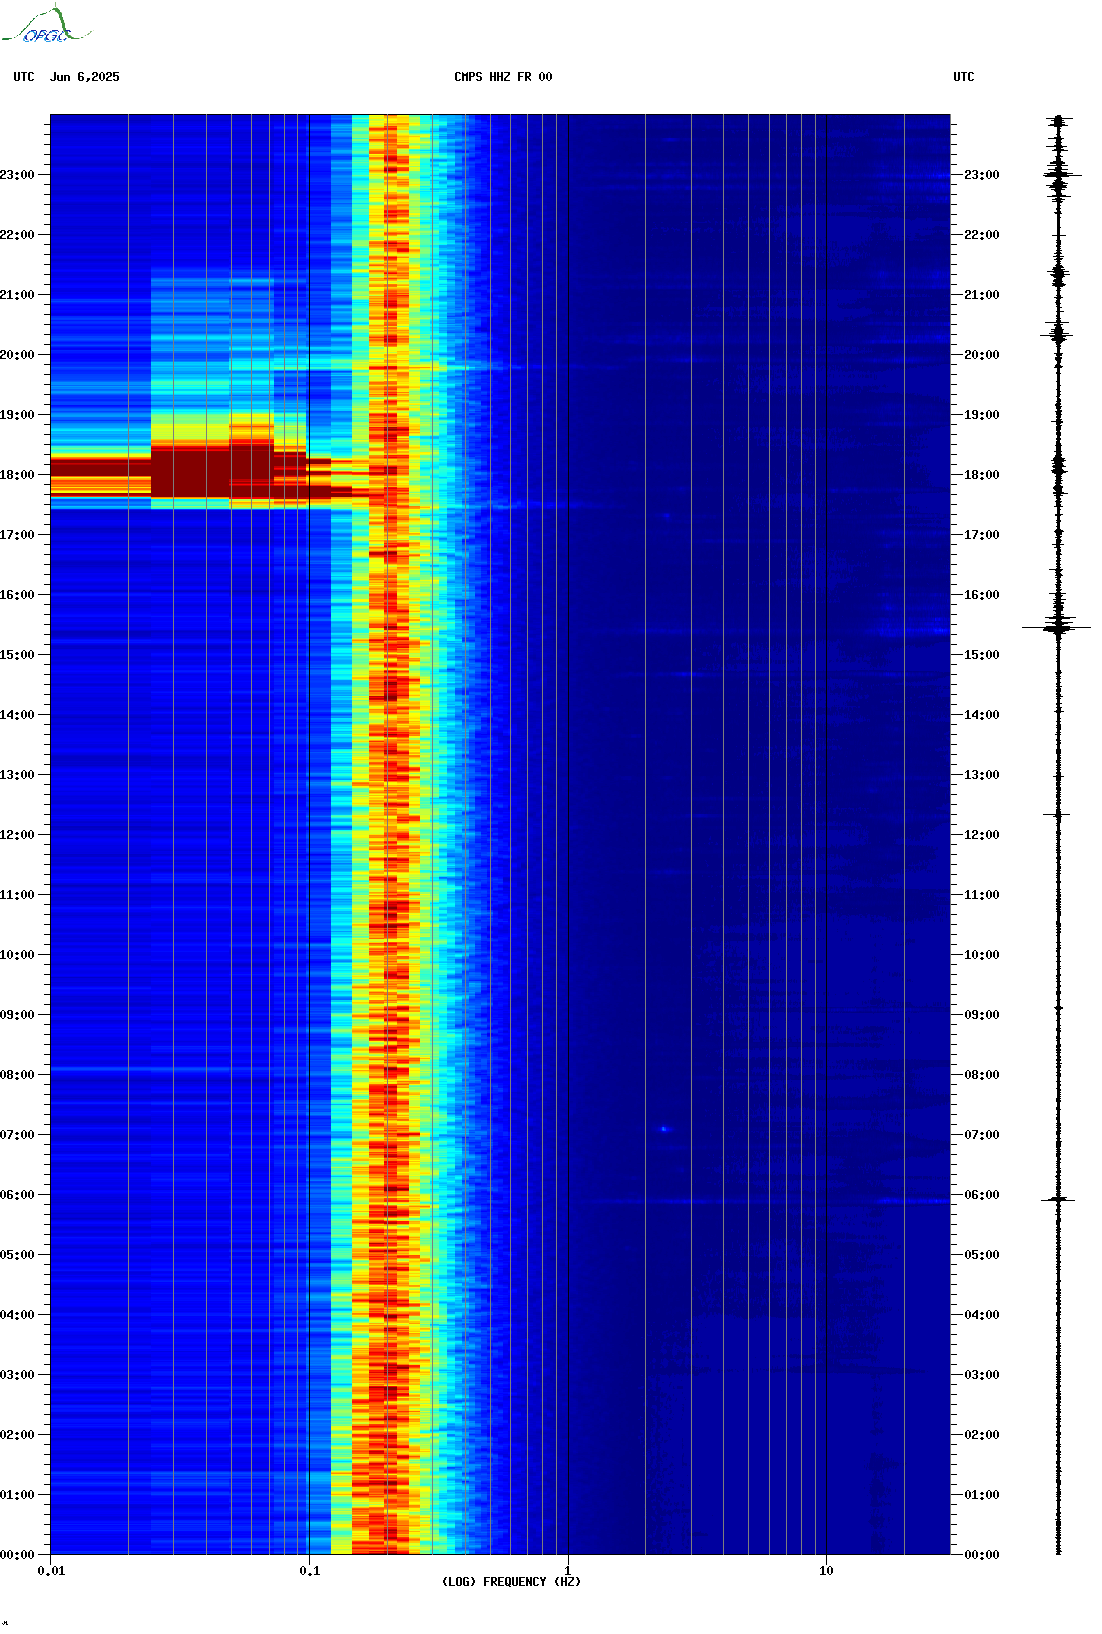Click the left-axis 19:00 time label
Screen dimensions: 1102x1634
17,415
